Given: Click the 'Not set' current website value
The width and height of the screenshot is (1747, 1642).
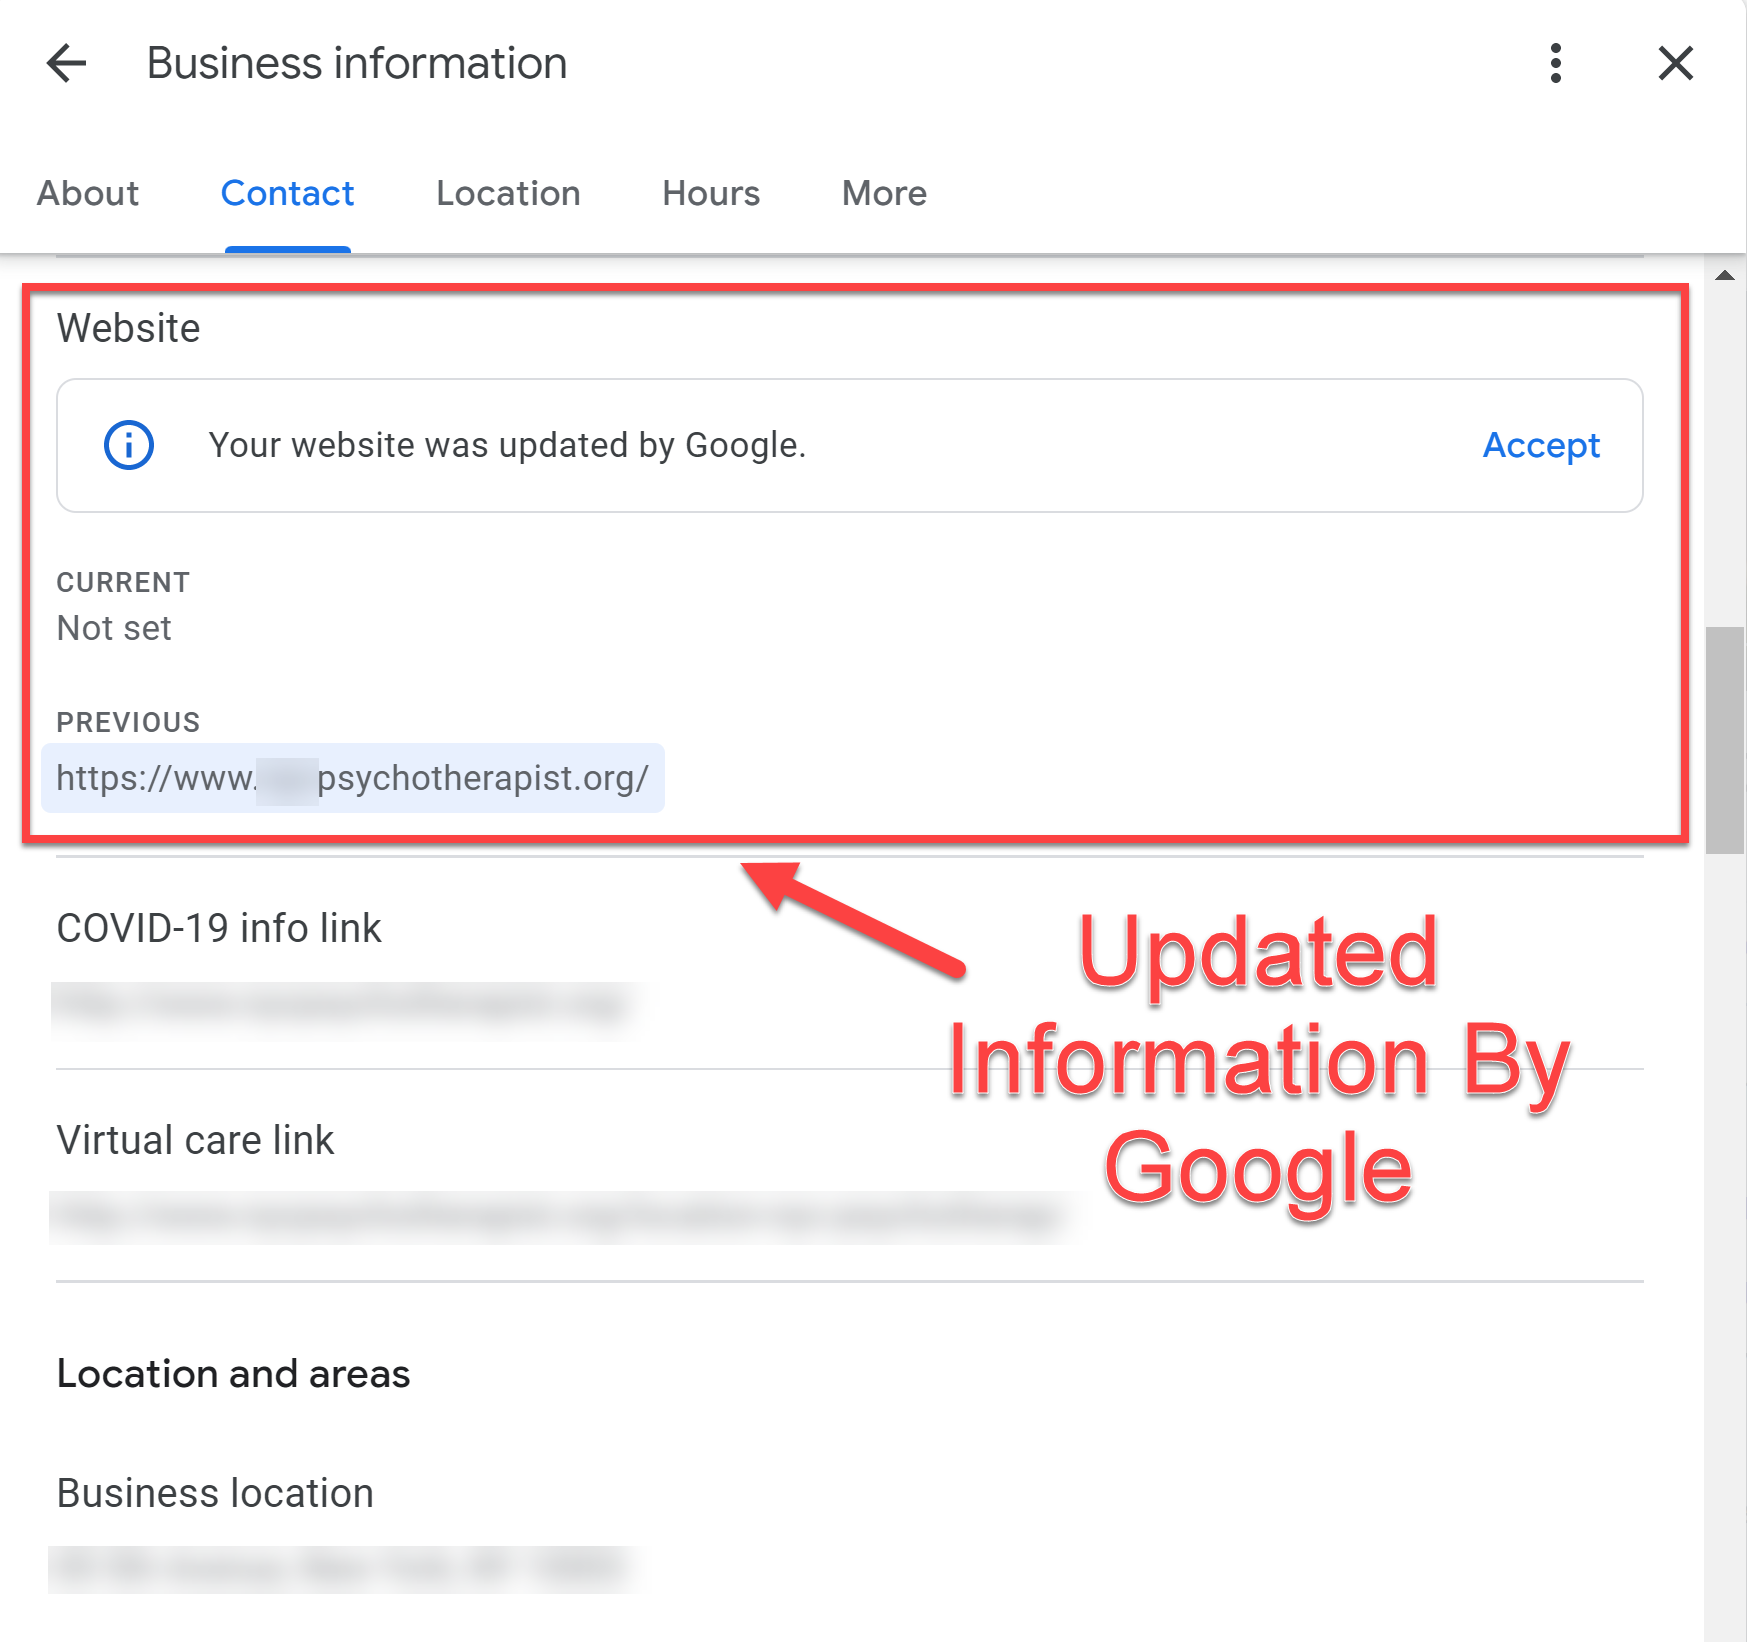Looking at the screenshot, I should [114, 628].
